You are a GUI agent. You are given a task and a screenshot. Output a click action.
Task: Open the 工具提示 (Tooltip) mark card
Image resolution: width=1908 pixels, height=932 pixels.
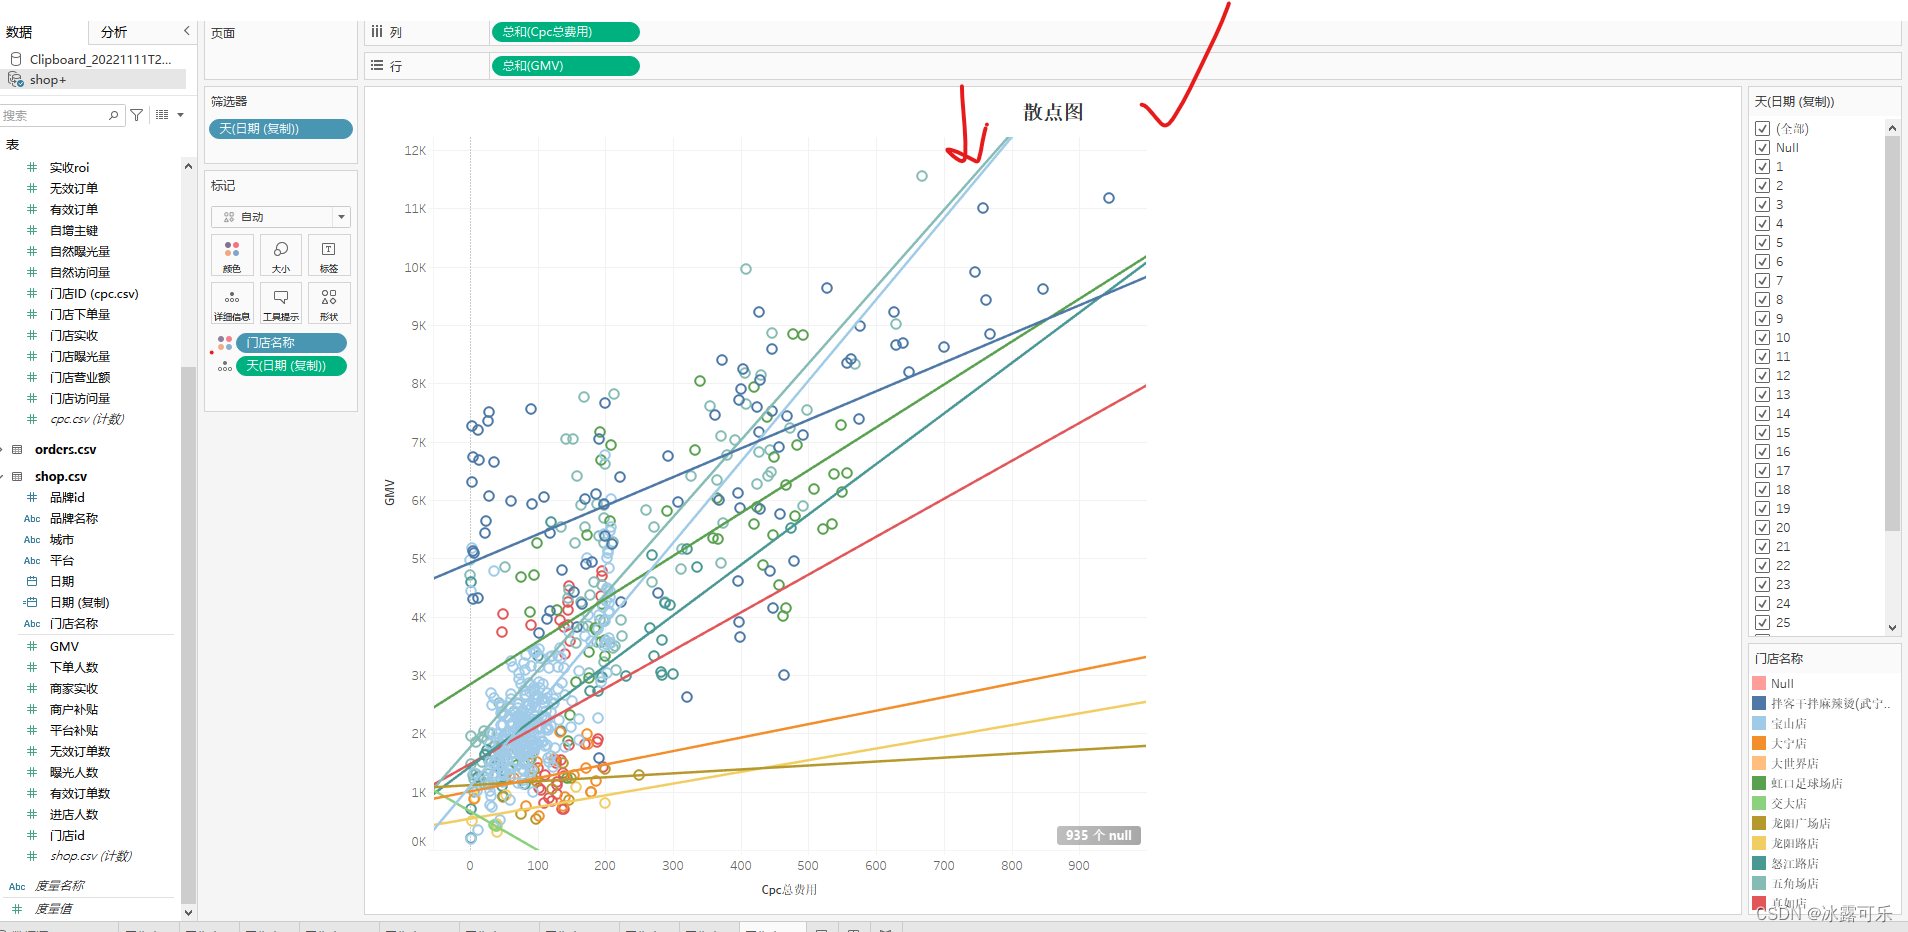click(281, 303)
